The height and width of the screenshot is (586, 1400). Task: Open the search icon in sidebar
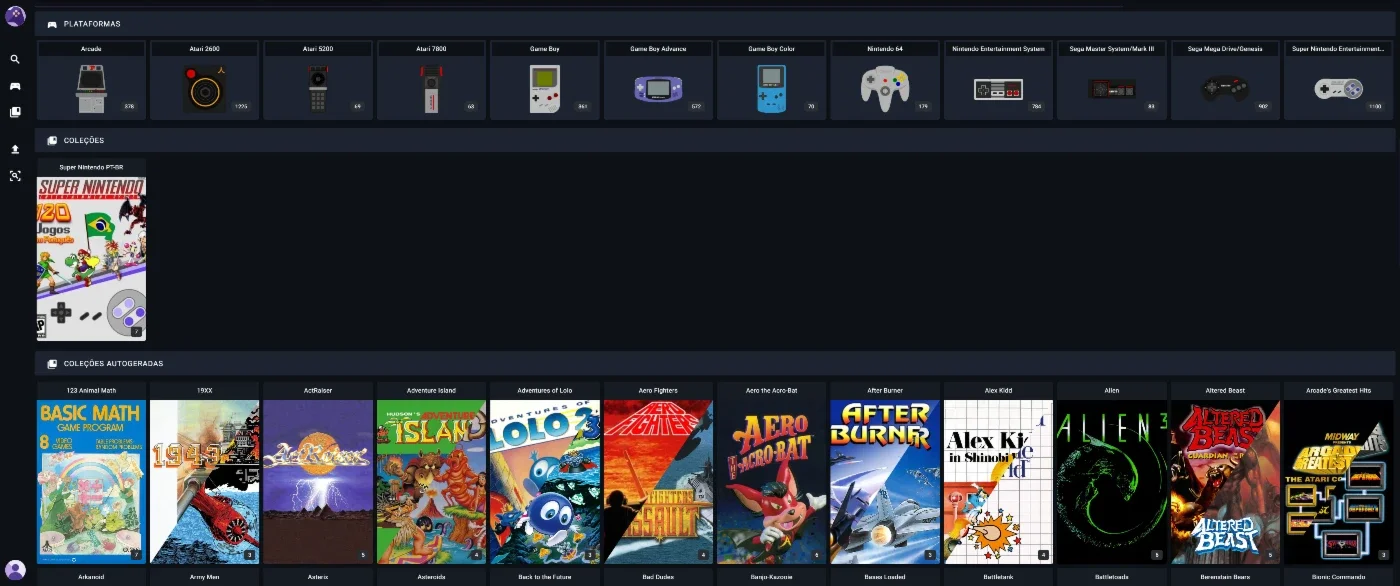click(15, 60)
